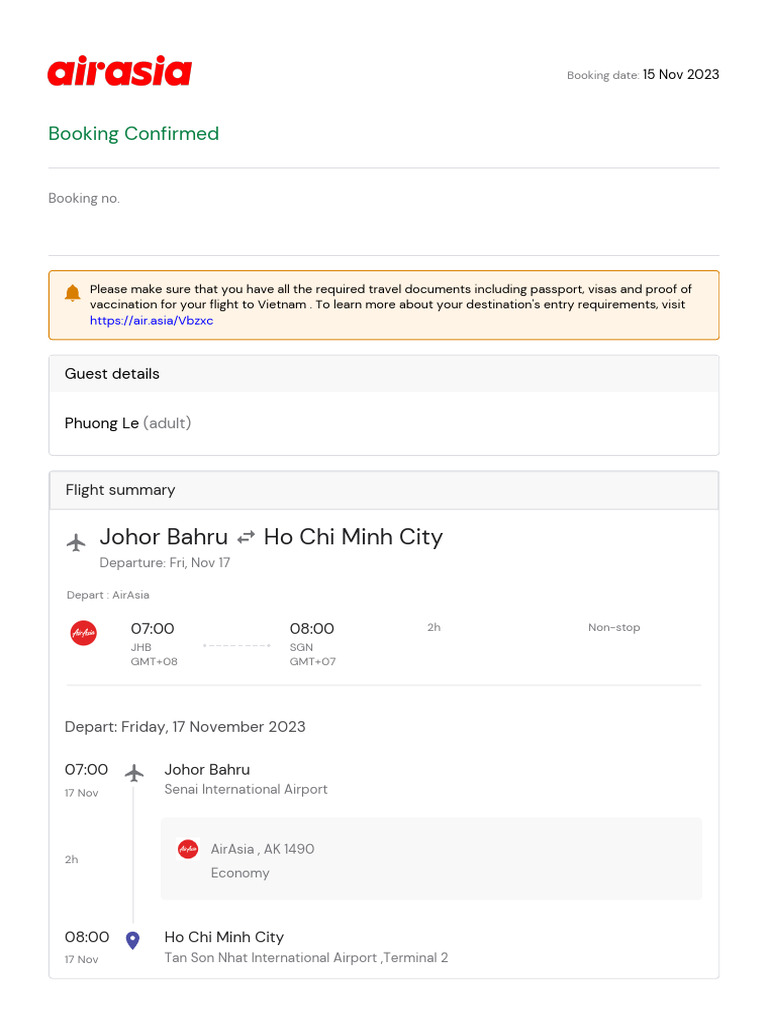Click the Non-stop label

click(614, 628)
